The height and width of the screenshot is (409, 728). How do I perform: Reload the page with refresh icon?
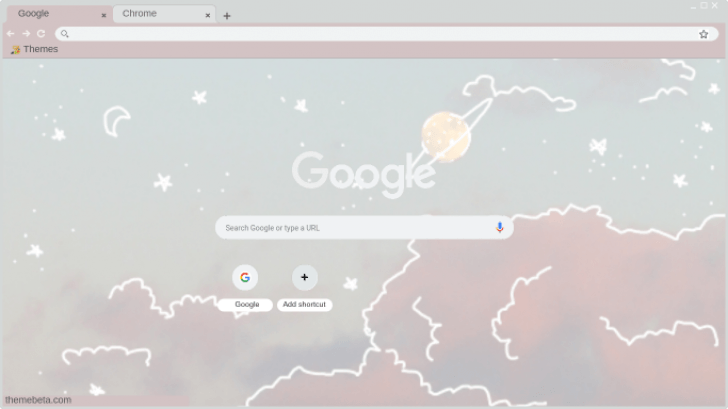point(41,33)
